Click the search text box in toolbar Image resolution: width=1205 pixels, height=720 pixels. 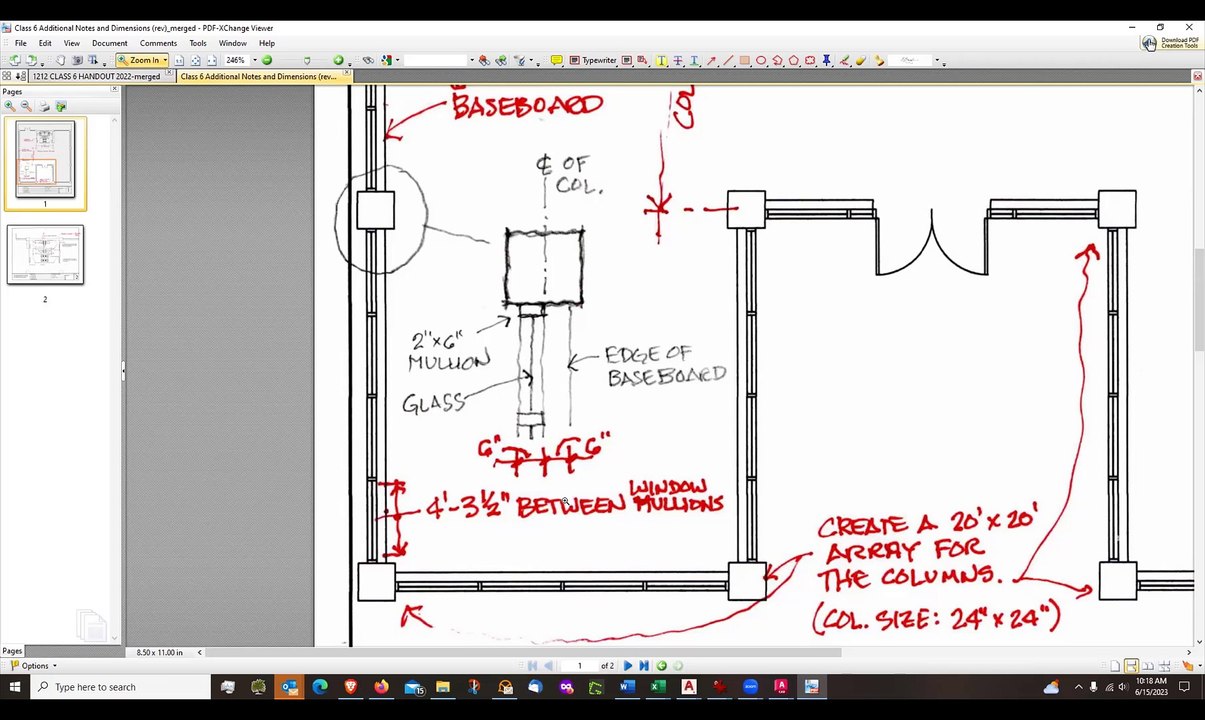click(434, 60)
